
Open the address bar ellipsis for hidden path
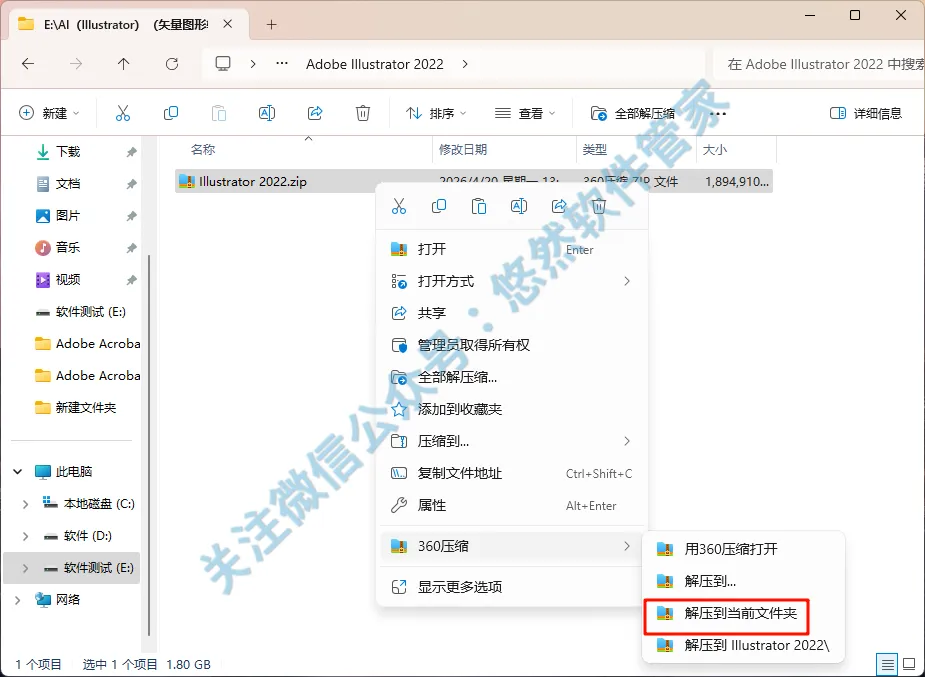coord(282,64)
